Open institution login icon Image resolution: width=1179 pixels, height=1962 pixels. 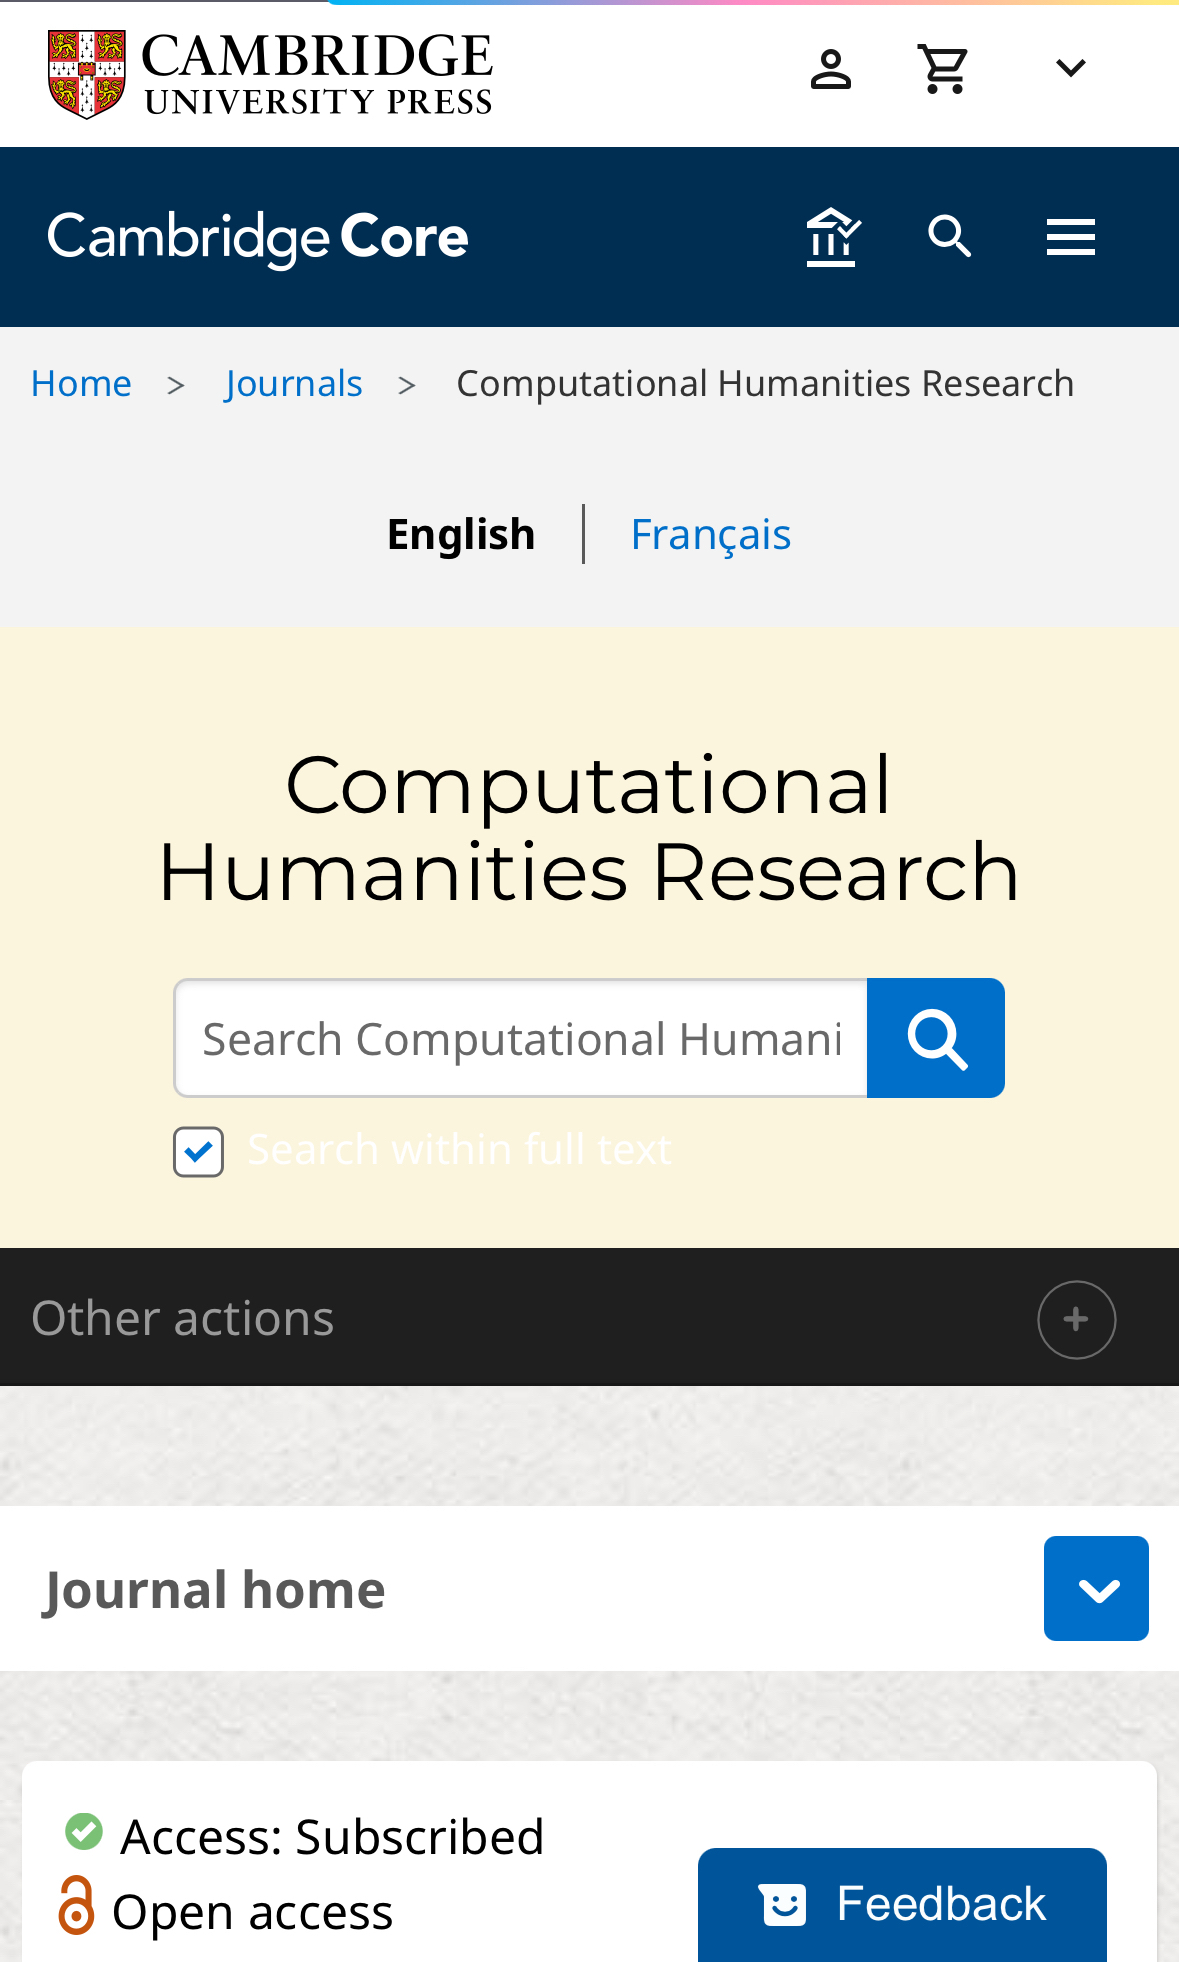(x=832, y=237)
